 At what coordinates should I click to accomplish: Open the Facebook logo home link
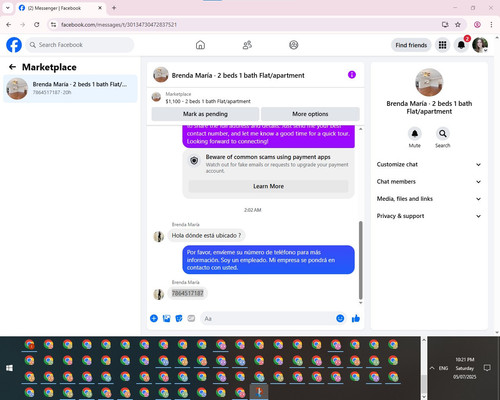click(14, 45)
